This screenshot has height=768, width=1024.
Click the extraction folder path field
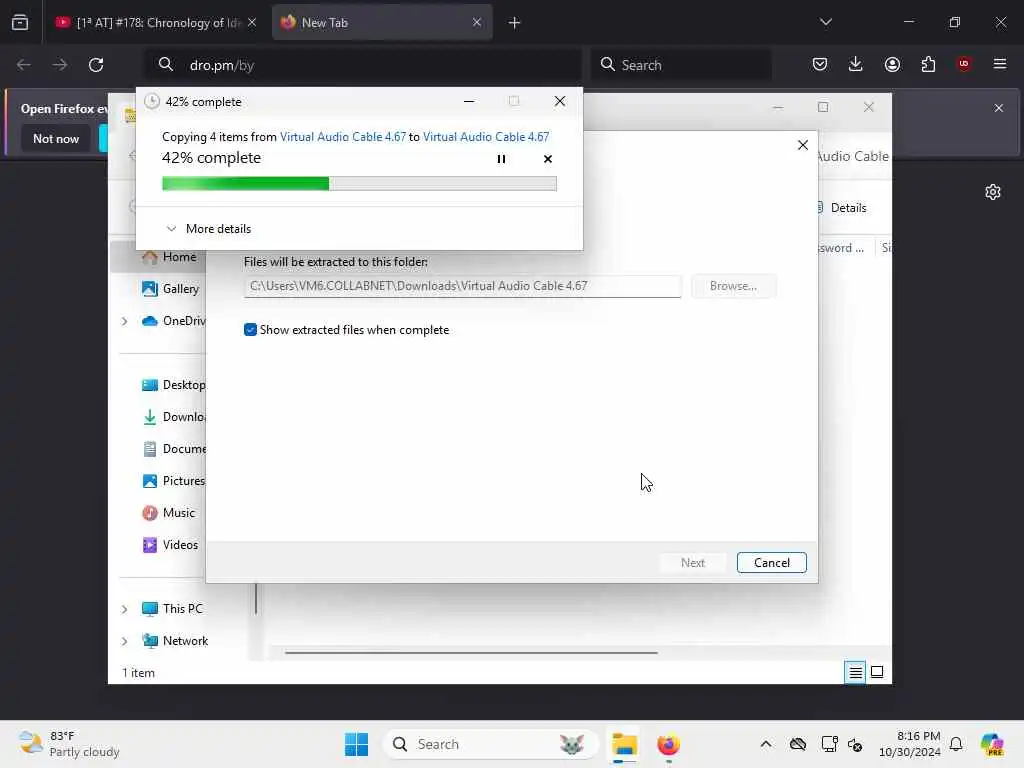[x=462, y=286]
